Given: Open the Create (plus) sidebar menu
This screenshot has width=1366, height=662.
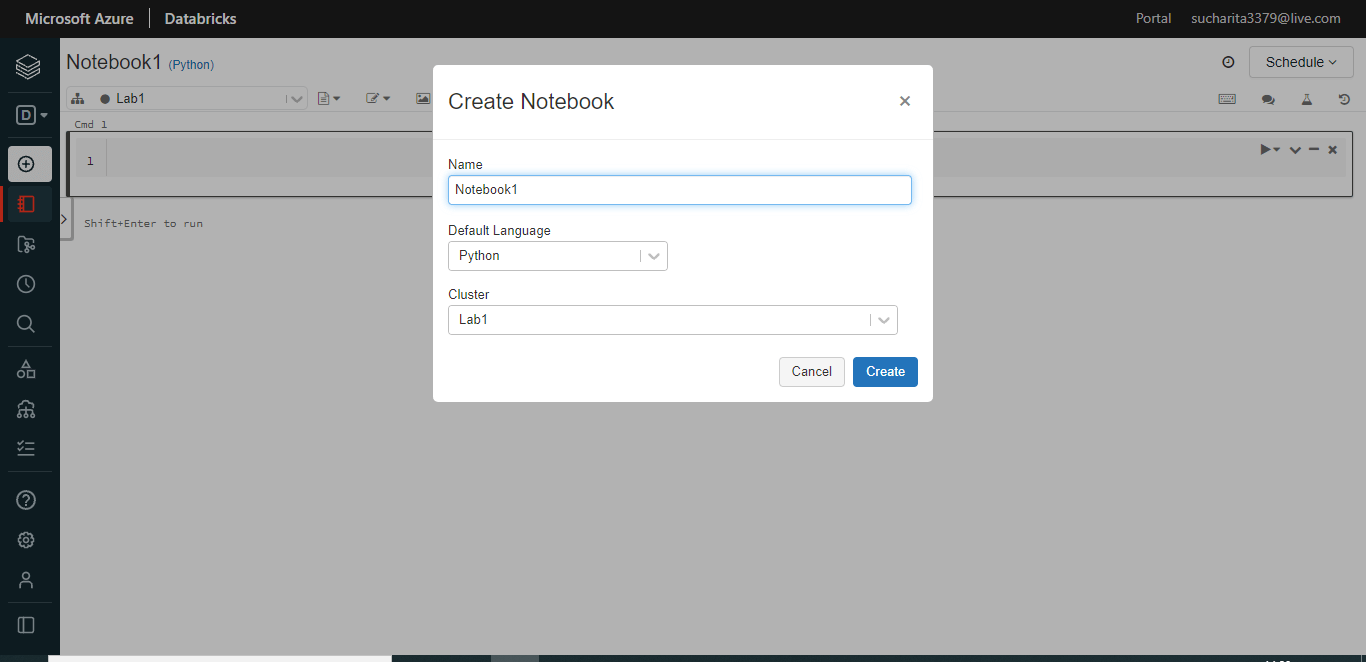Looking at the screenshot, I should (27, 164).
